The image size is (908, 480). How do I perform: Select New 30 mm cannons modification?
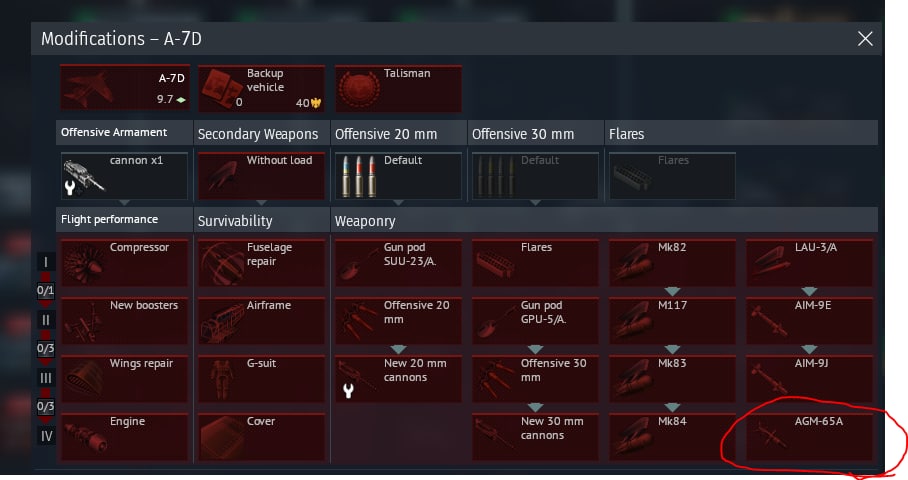[x=535, y=437]
